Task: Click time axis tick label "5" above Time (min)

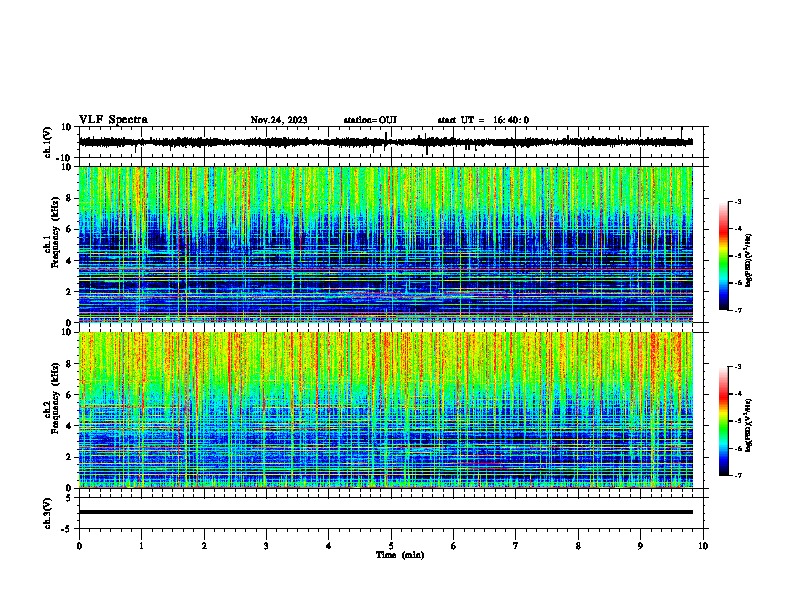Action: 391,546
